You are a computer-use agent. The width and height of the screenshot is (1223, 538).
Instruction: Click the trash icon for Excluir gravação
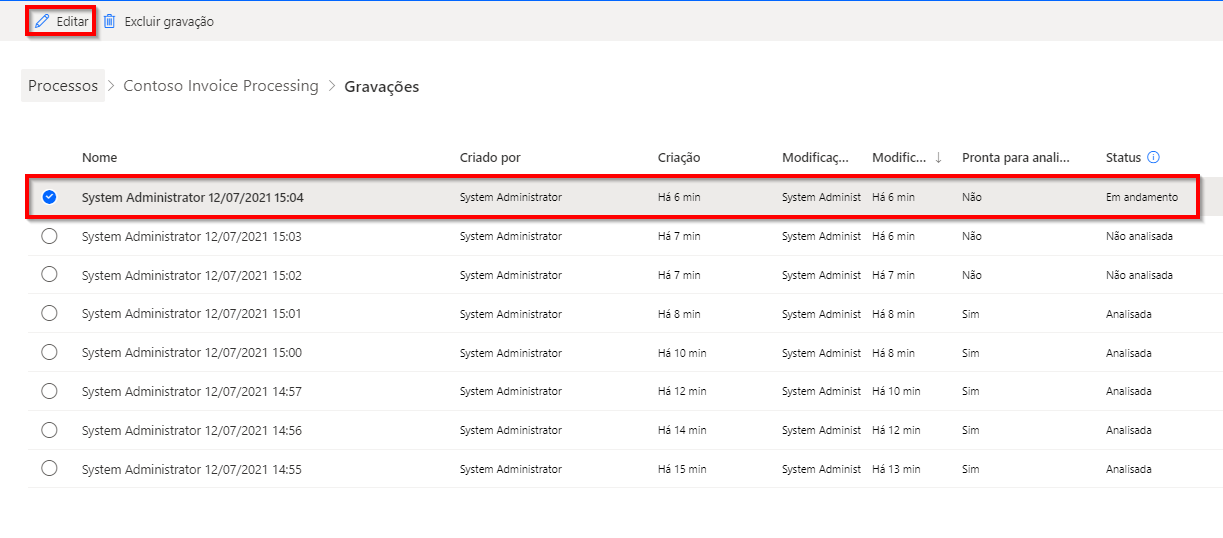click(x=110, y=21)
